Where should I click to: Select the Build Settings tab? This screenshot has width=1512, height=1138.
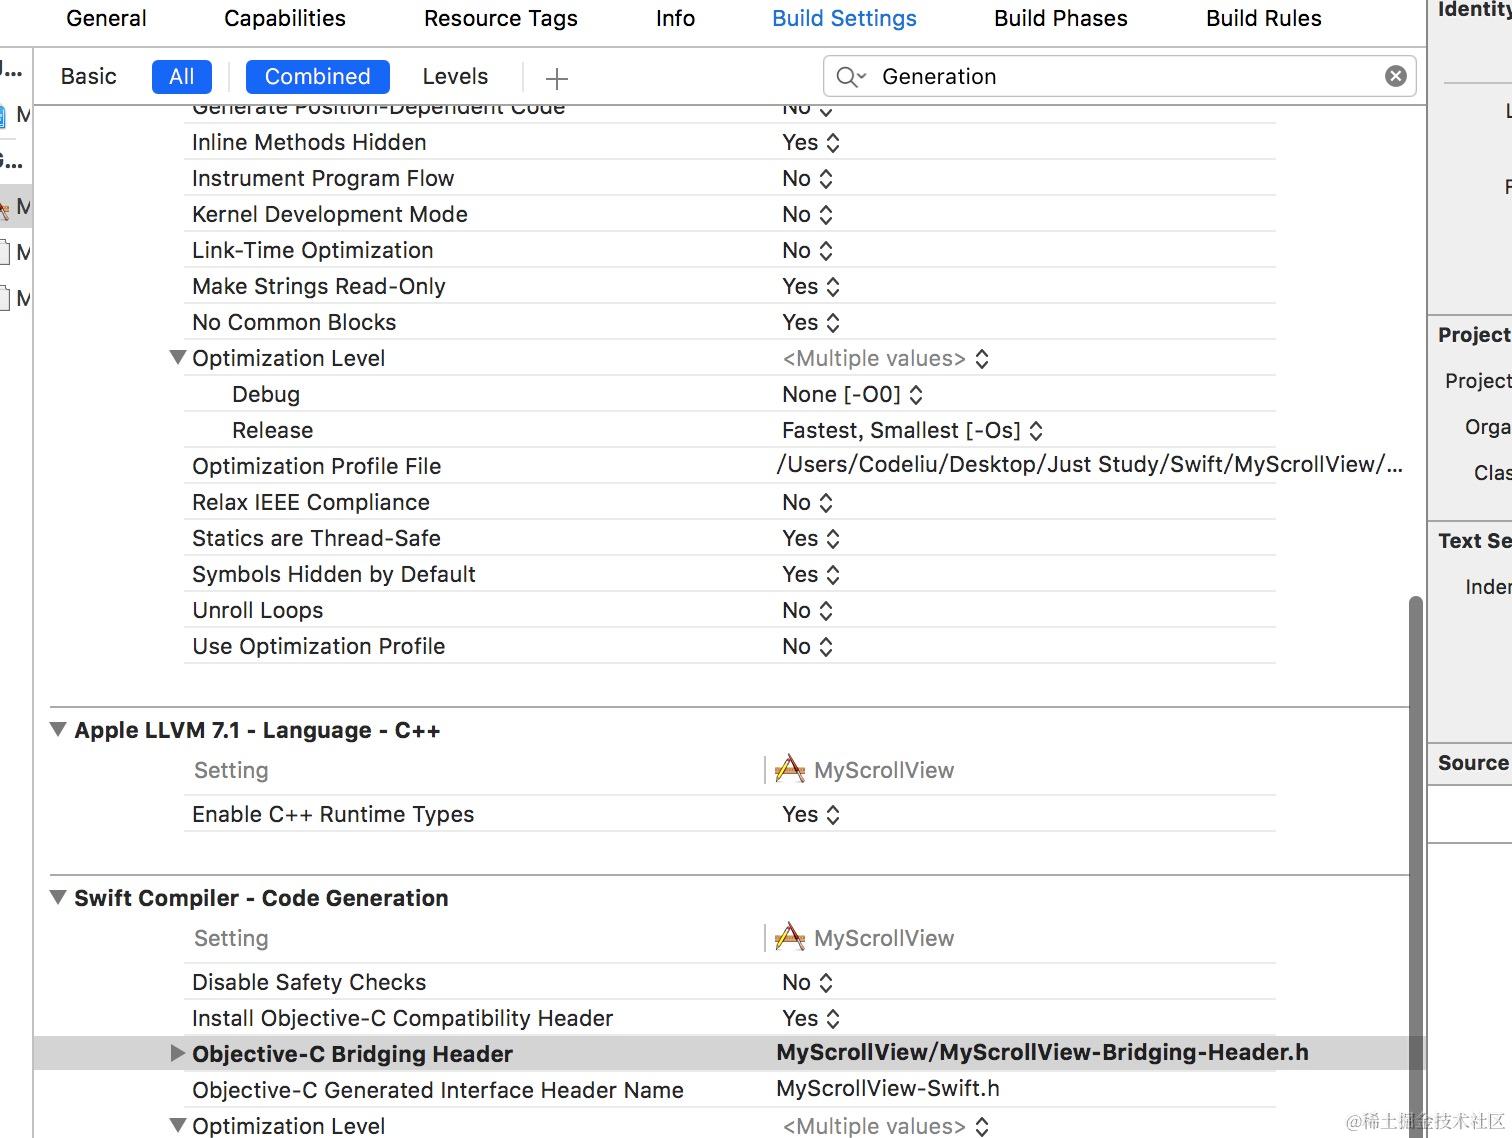[x=844, y=18]
